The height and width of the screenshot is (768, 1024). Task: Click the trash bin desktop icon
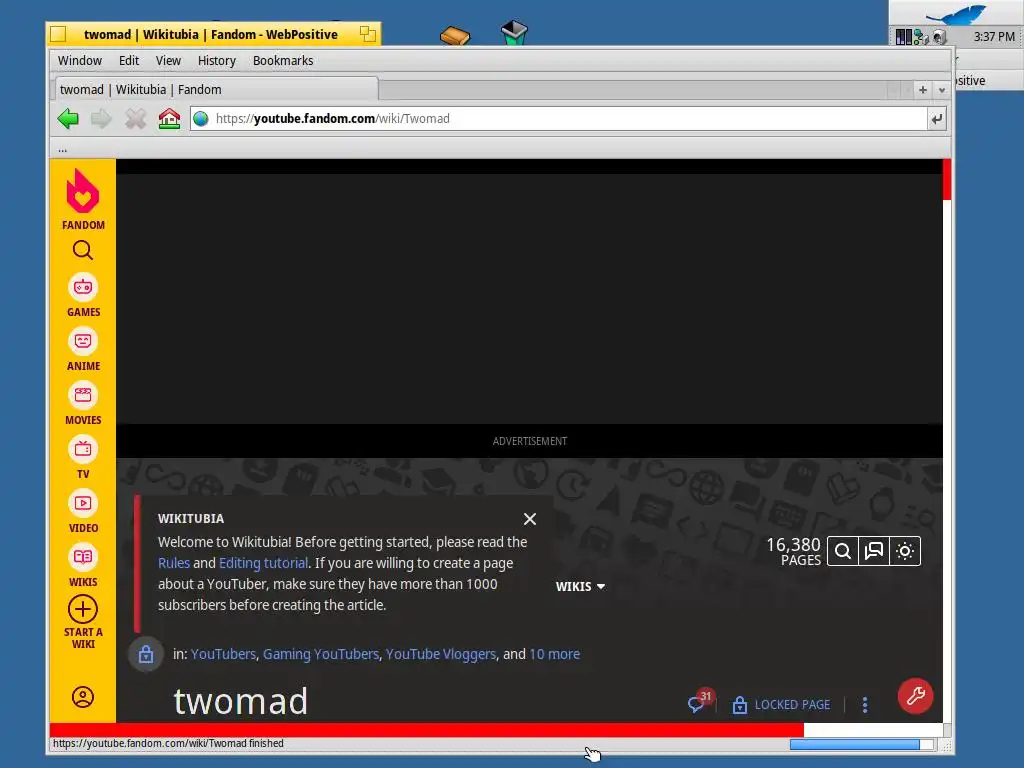point(514,32)
